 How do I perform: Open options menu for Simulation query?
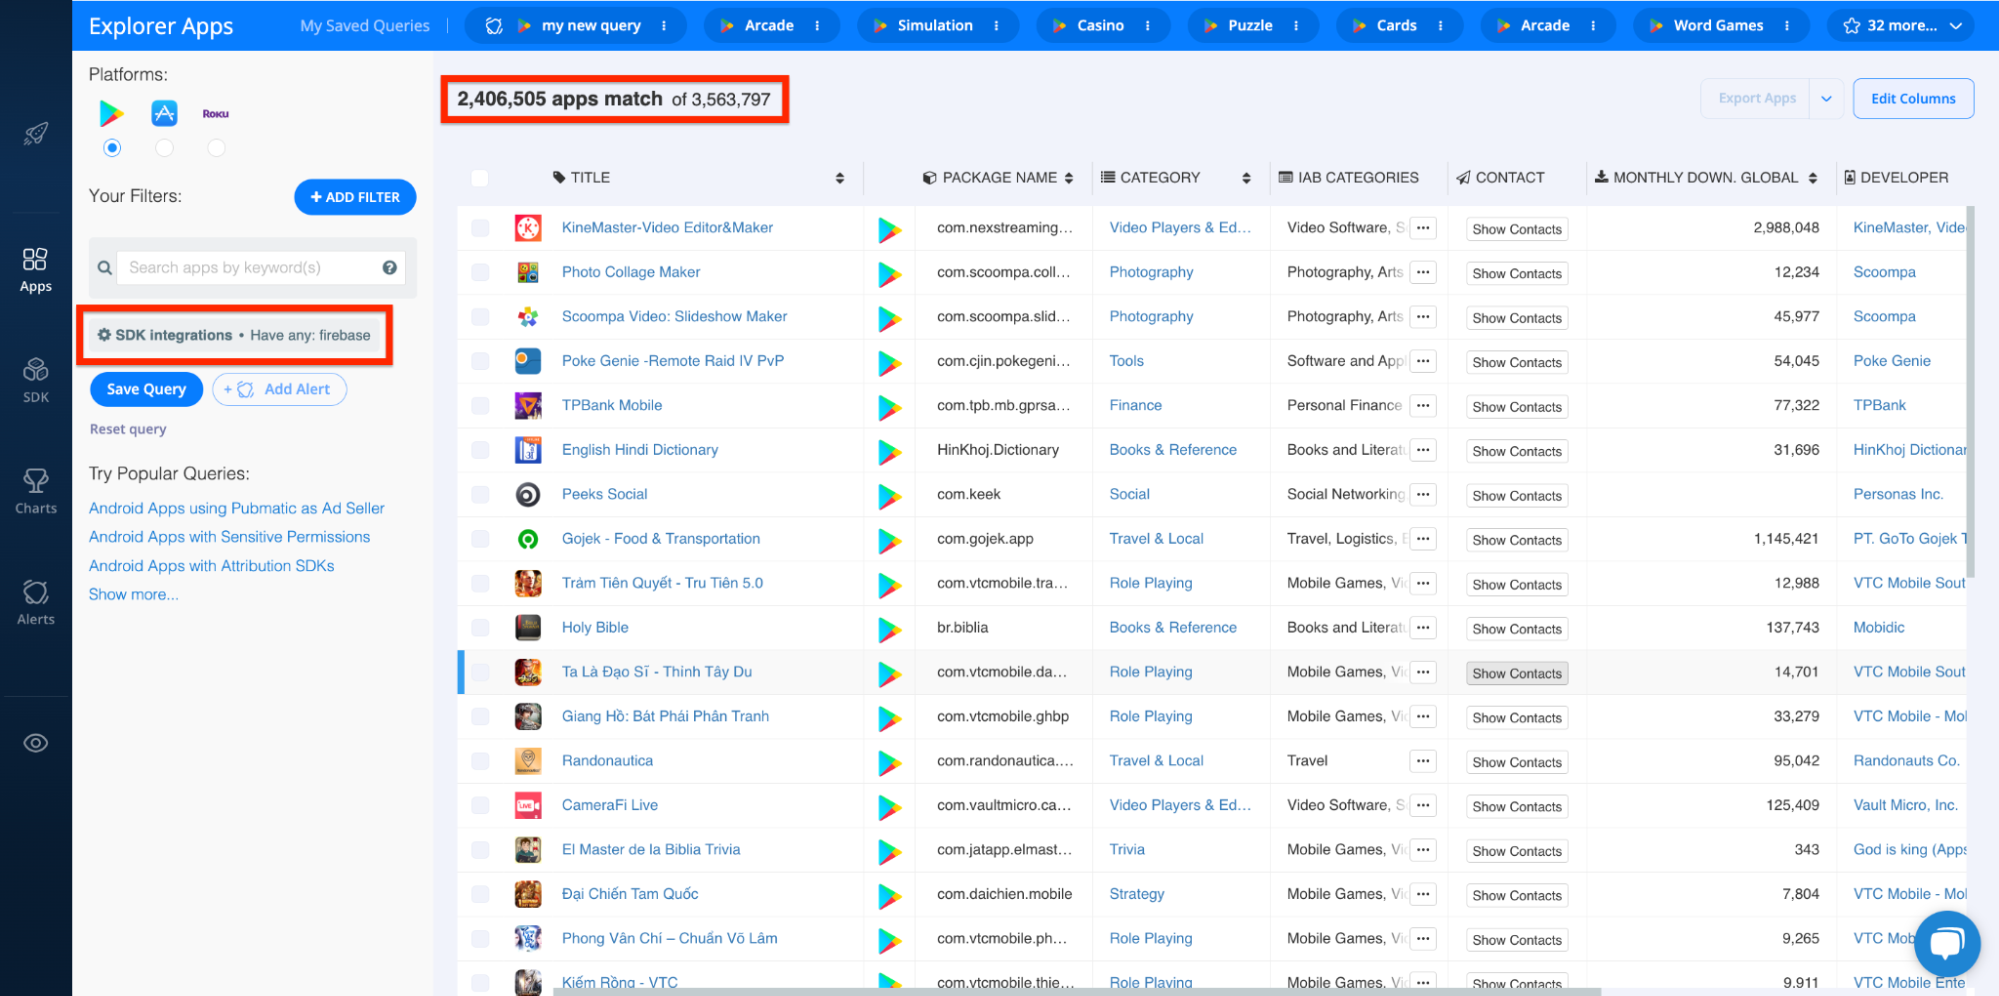(996, 26)
